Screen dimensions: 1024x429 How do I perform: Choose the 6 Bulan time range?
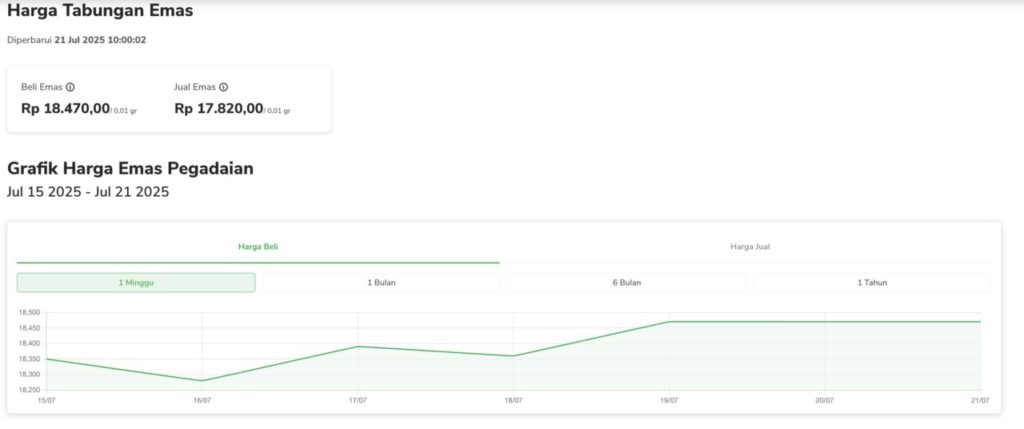(x=627, y=282)
